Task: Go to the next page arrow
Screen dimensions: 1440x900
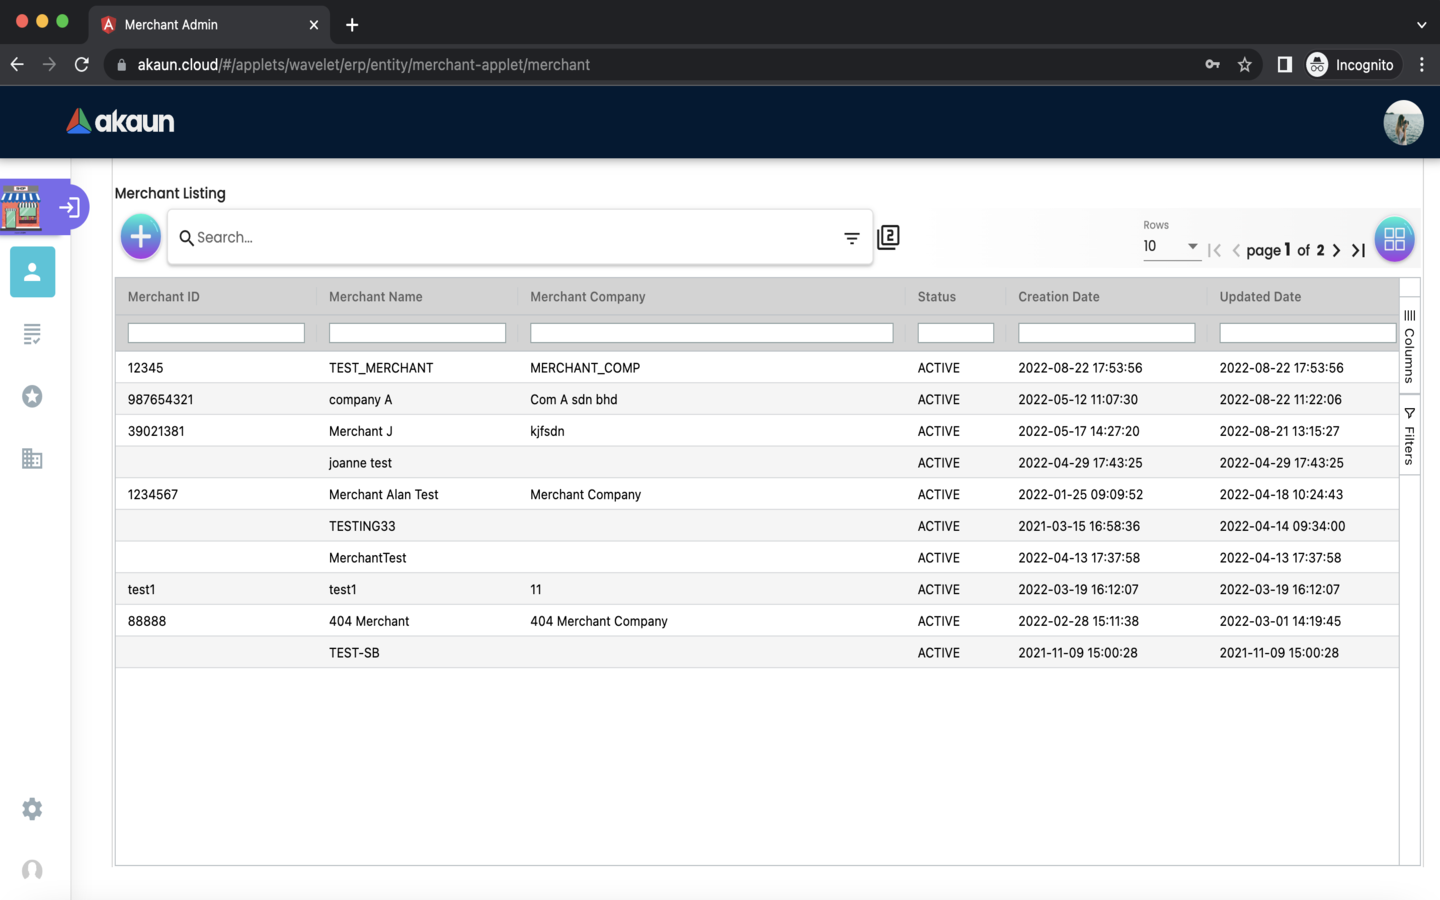Action: [x=1337, y=250]
